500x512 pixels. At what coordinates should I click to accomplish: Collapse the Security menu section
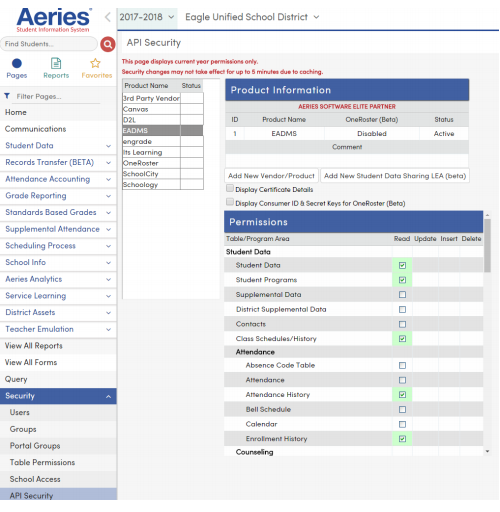[58, 396]
